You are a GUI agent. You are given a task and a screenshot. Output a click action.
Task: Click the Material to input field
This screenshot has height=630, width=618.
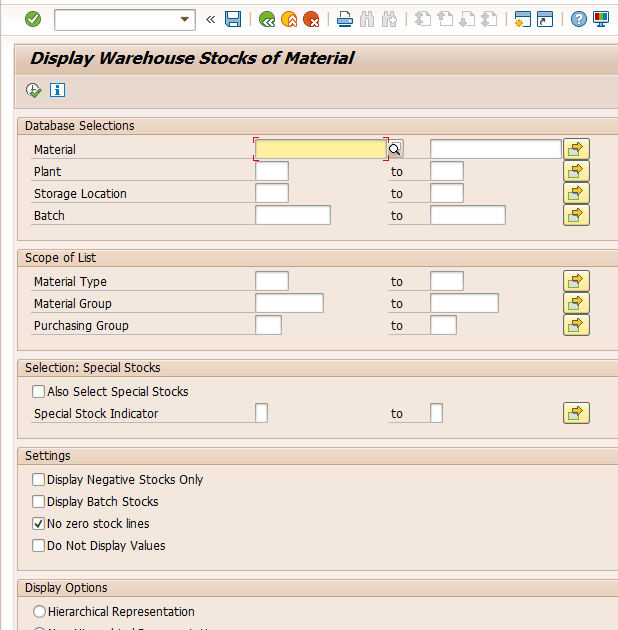tap(495, 149)
